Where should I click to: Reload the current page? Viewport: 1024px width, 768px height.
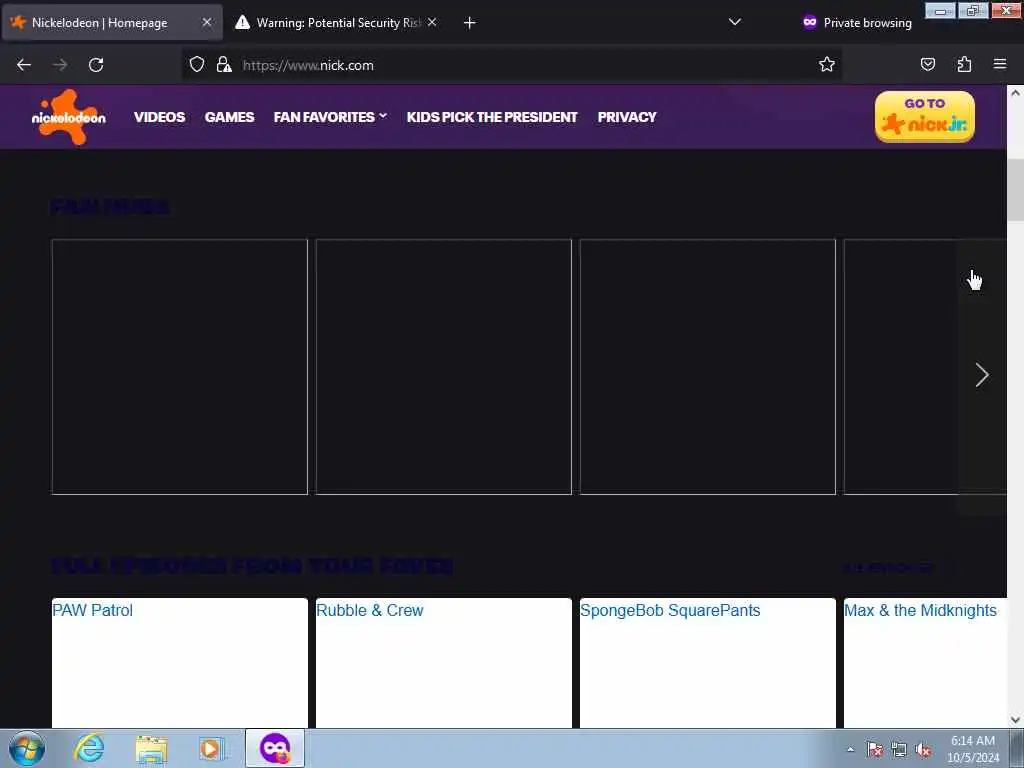(x=96, y=65)
